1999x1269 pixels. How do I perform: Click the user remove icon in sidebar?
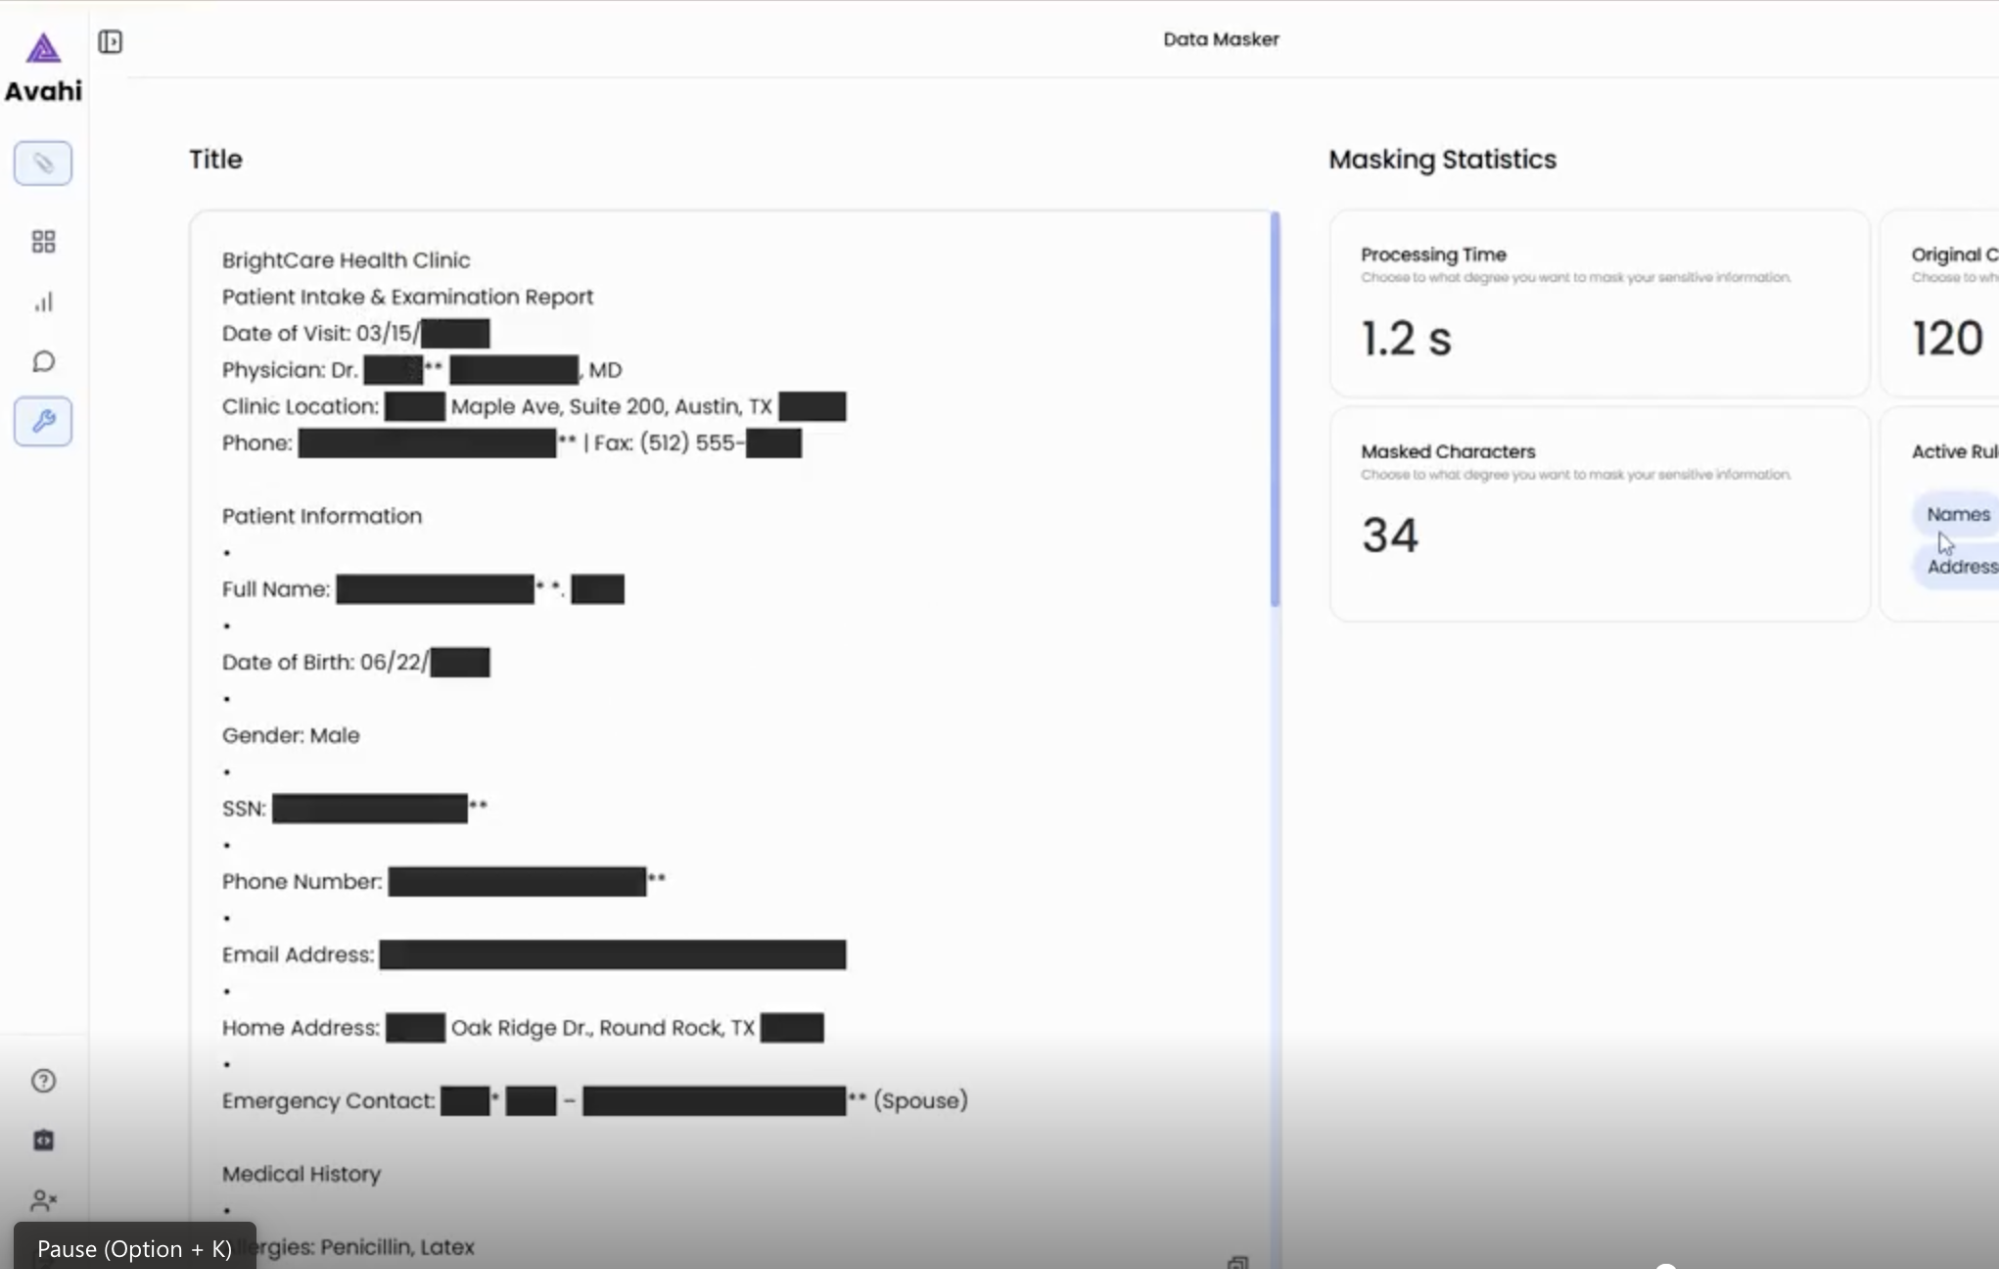coord(43,1199)
